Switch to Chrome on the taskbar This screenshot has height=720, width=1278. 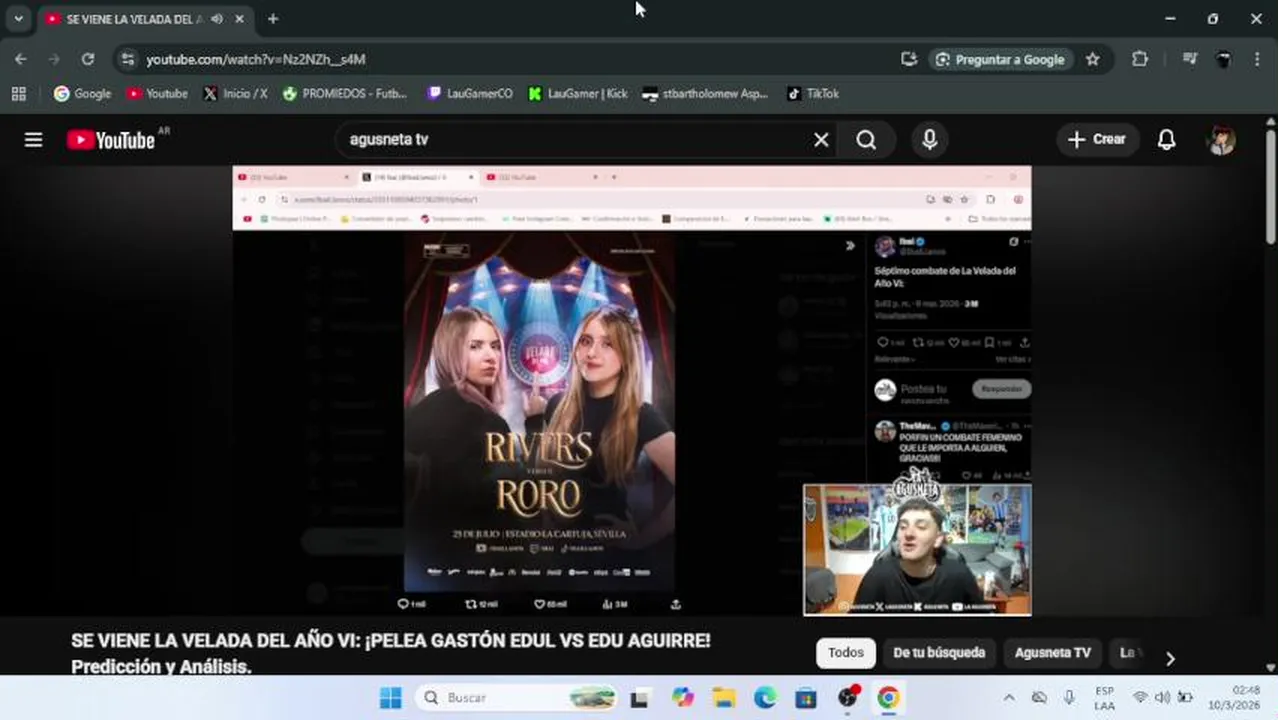(888, 698)
